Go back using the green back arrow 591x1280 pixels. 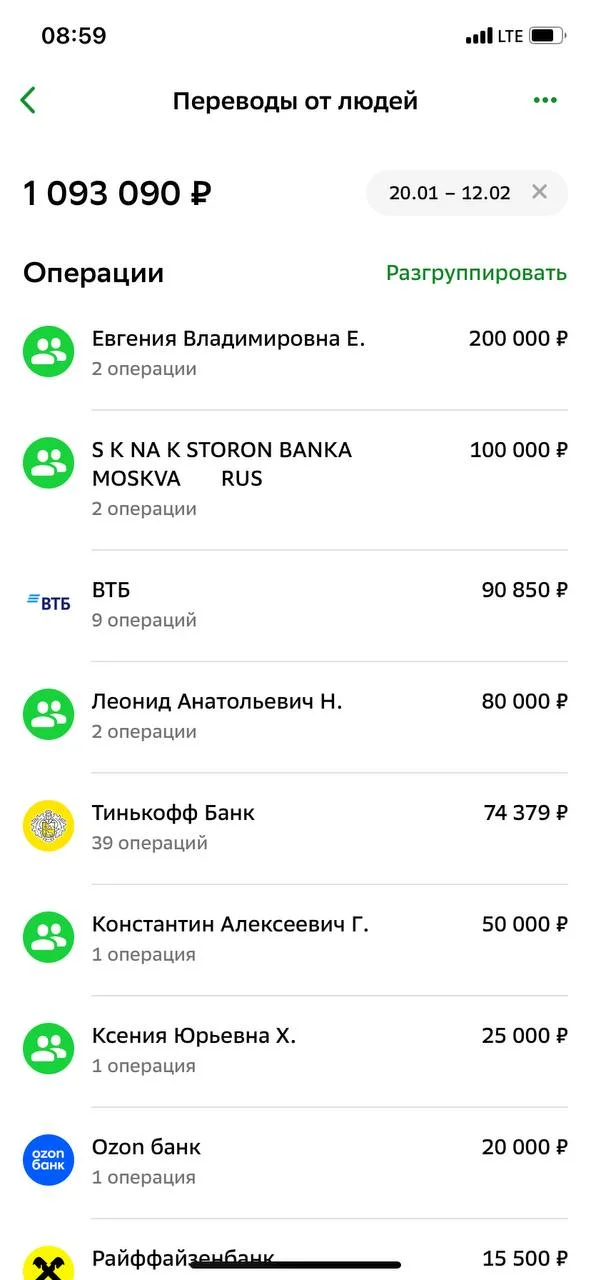(28, 100)
